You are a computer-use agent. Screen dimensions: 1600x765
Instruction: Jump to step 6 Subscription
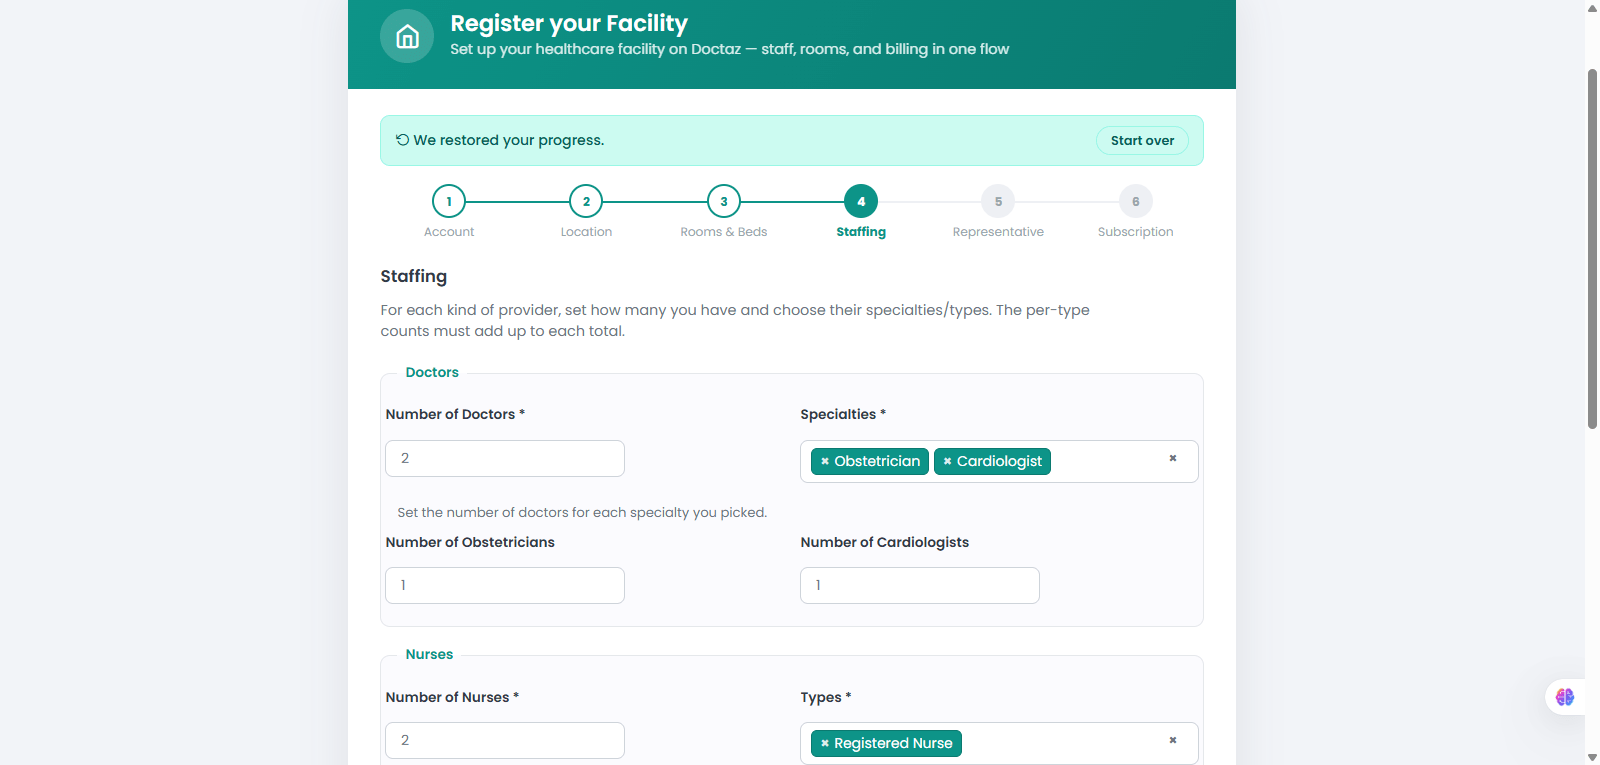point(1136,202)
